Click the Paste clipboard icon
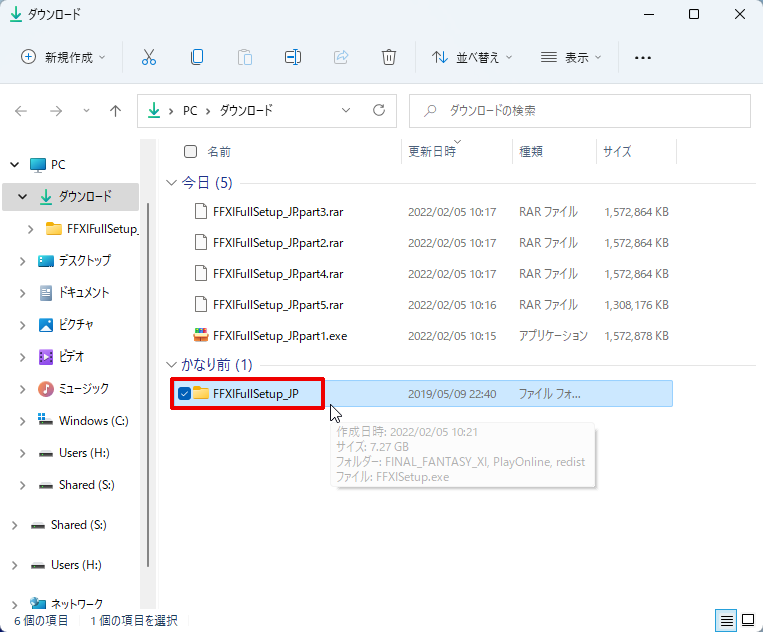Screen dimensions: 763x632 tap(245, 57)
